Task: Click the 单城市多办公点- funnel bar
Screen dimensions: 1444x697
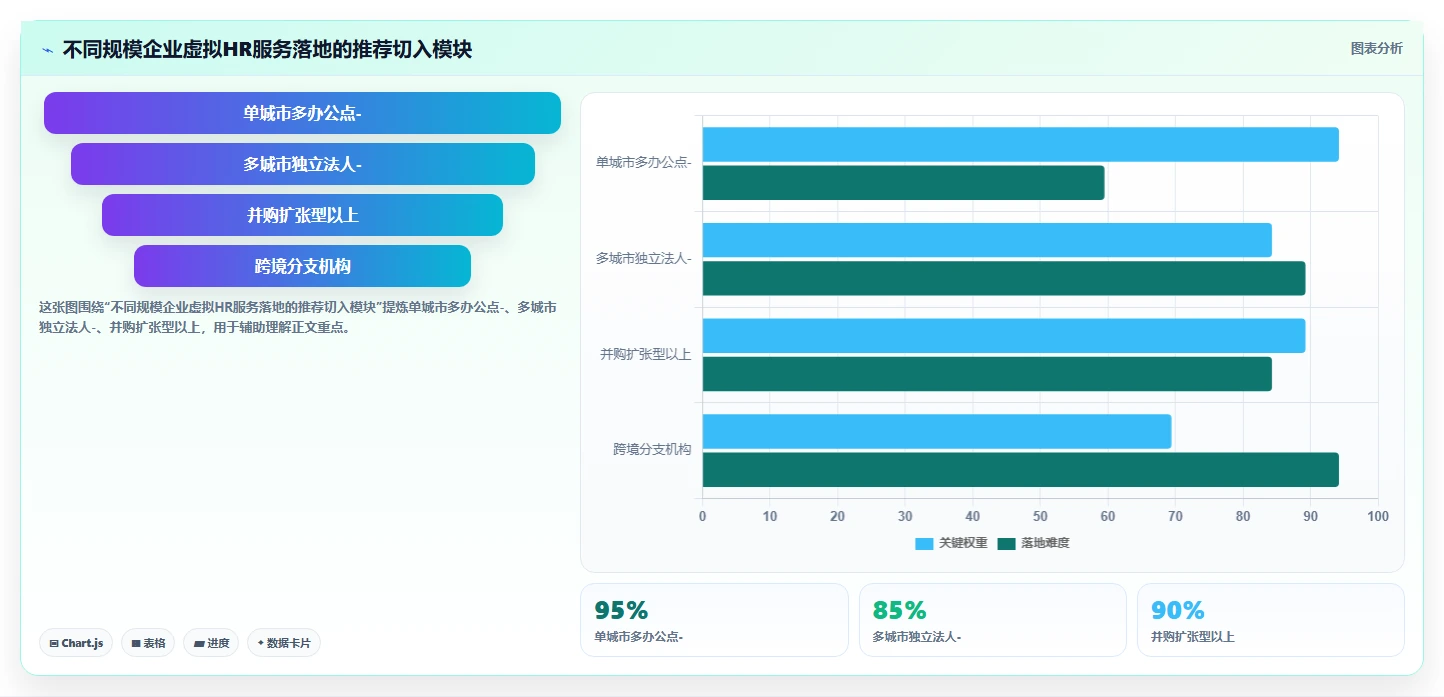Action: click(x=302, y=113)
